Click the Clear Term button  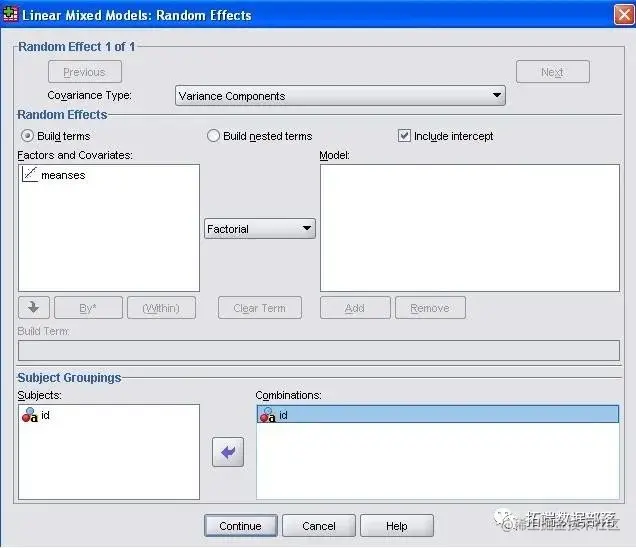260,308
